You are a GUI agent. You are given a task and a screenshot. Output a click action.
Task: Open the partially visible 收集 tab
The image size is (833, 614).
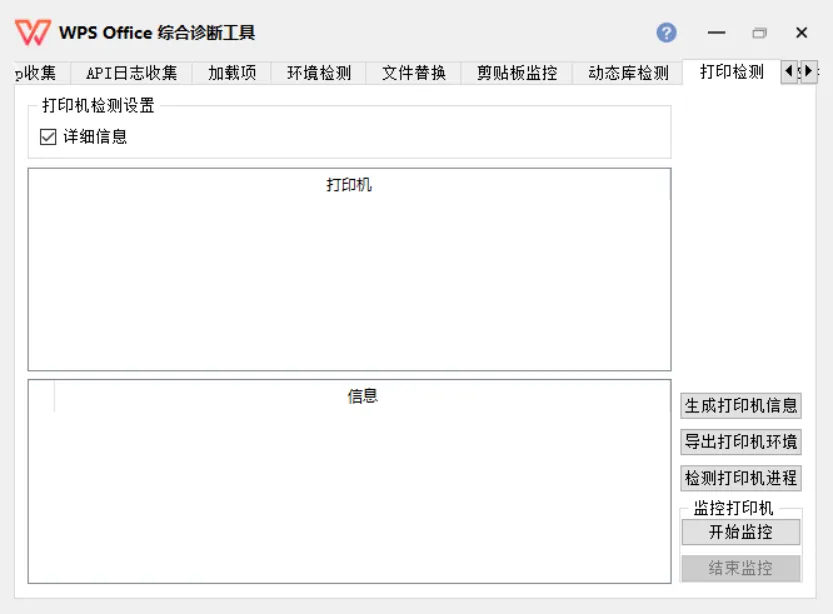41,73
